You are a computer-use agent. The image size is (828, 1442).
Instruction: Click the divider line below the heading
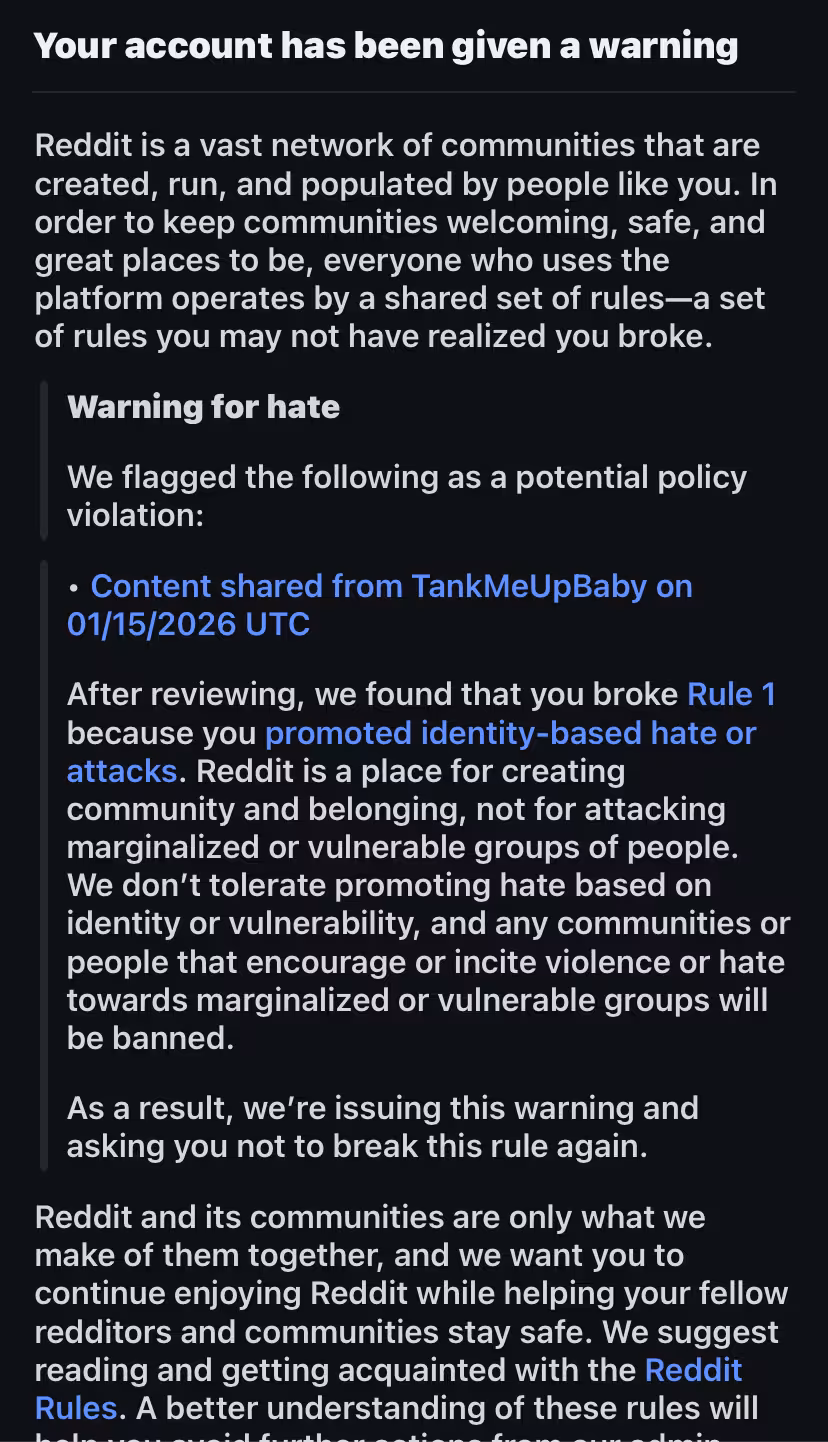coord(414,92)
